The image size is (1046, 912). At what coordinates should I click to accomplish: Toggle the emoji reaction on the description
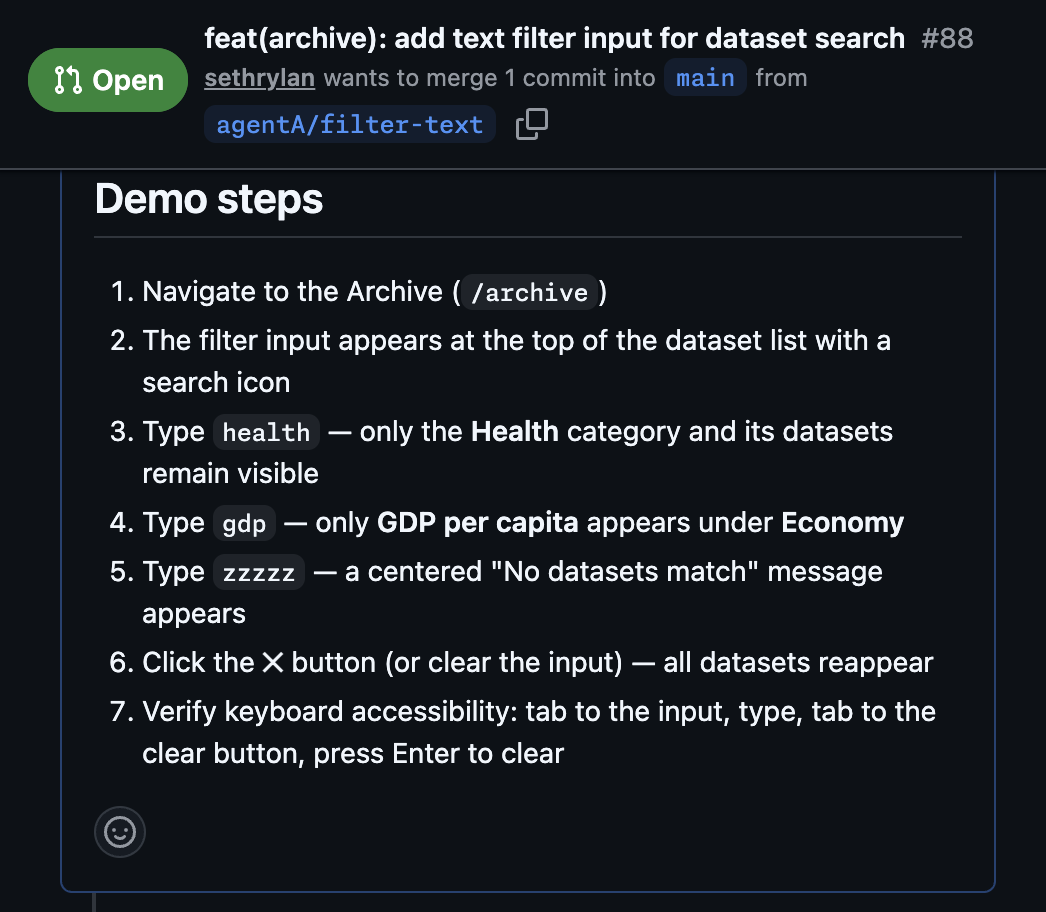pos(119,831)
